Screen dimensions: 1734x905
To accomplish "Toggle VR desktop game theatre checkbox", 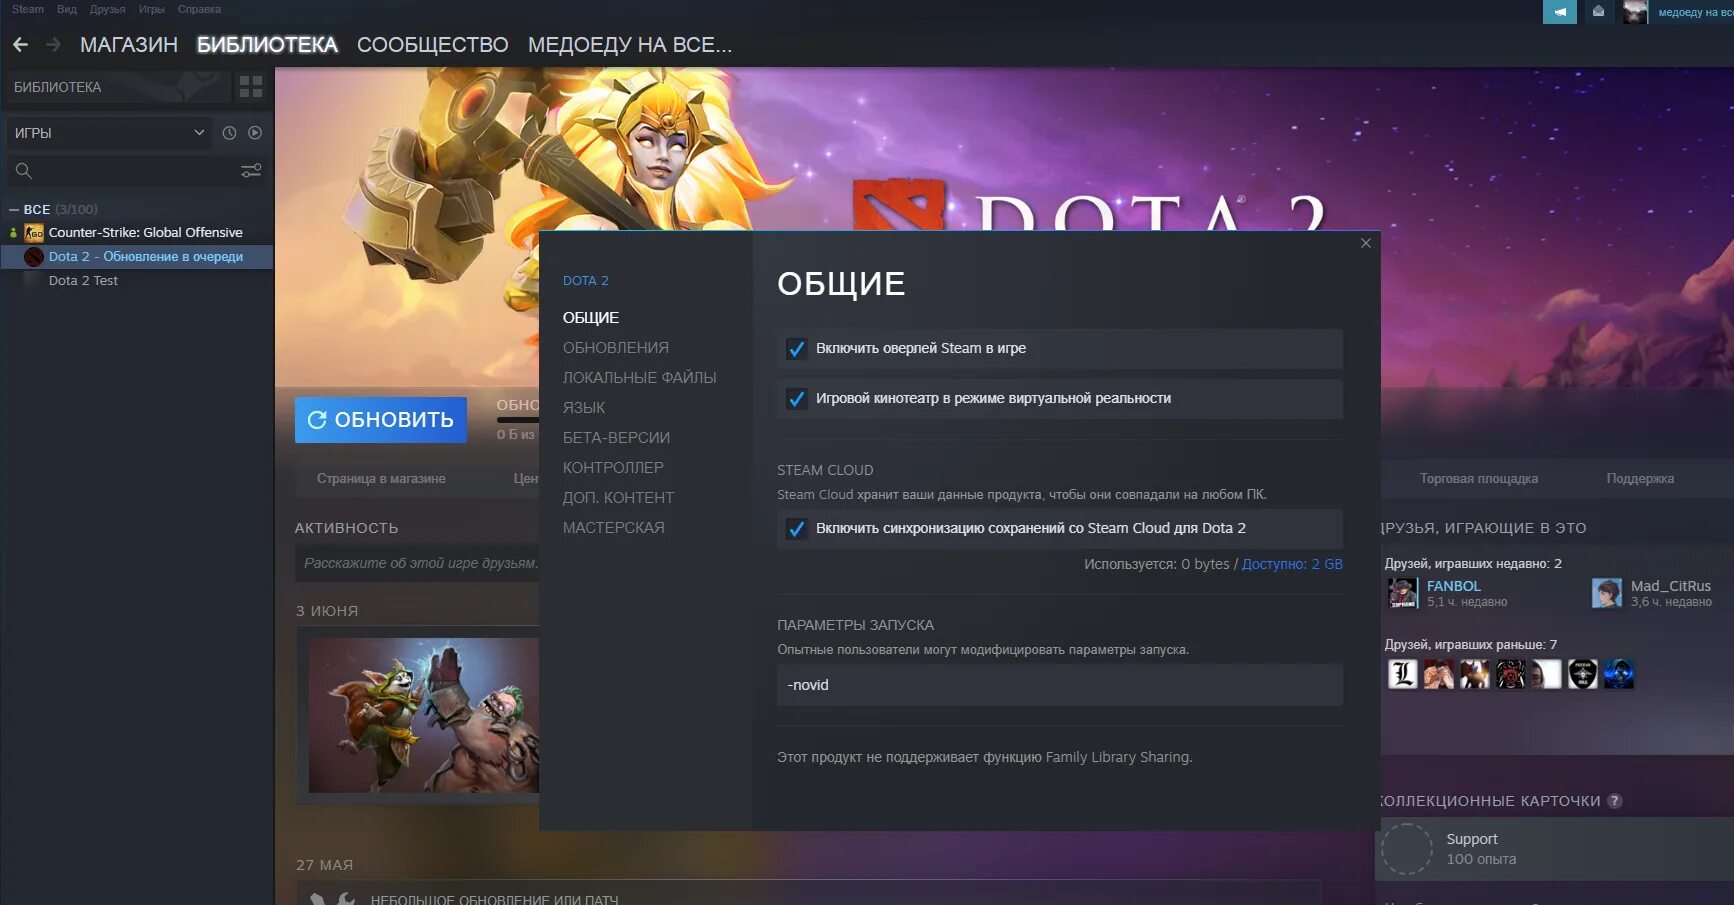I will click(x=796, y=399).
